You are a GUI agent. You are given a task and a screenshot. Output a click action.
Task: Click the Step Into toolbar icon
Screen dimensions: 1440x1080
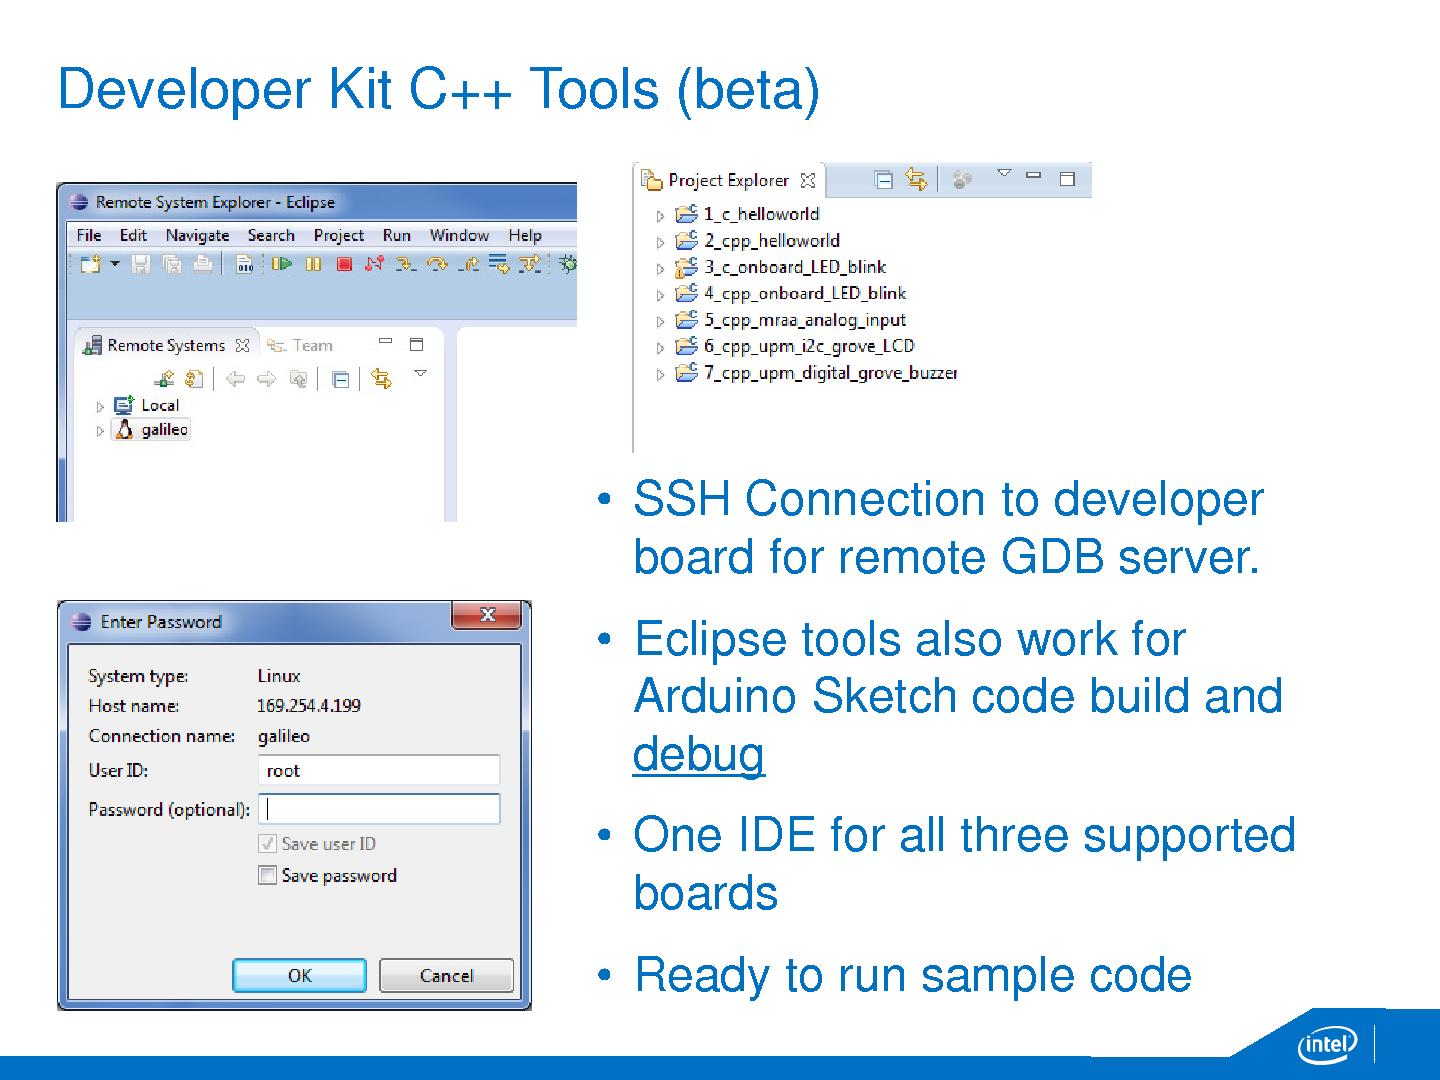pyautogui.click(x=404, y=264)
